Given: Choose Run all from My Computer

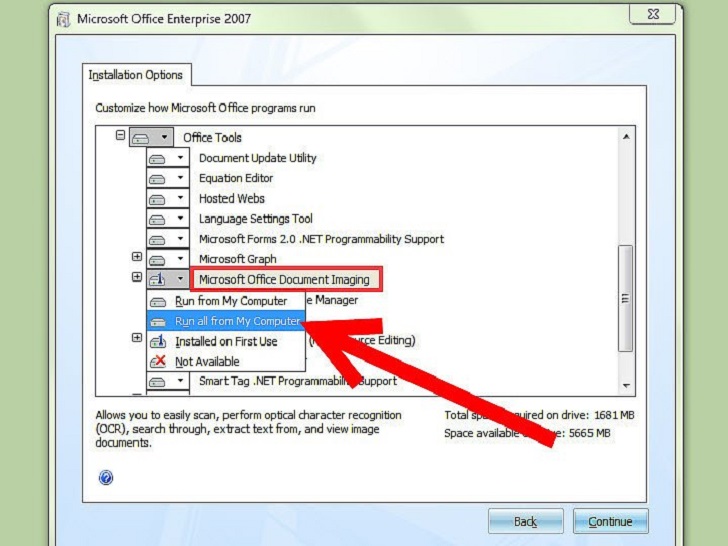Looking at the screenshot, I should (226, 321).
